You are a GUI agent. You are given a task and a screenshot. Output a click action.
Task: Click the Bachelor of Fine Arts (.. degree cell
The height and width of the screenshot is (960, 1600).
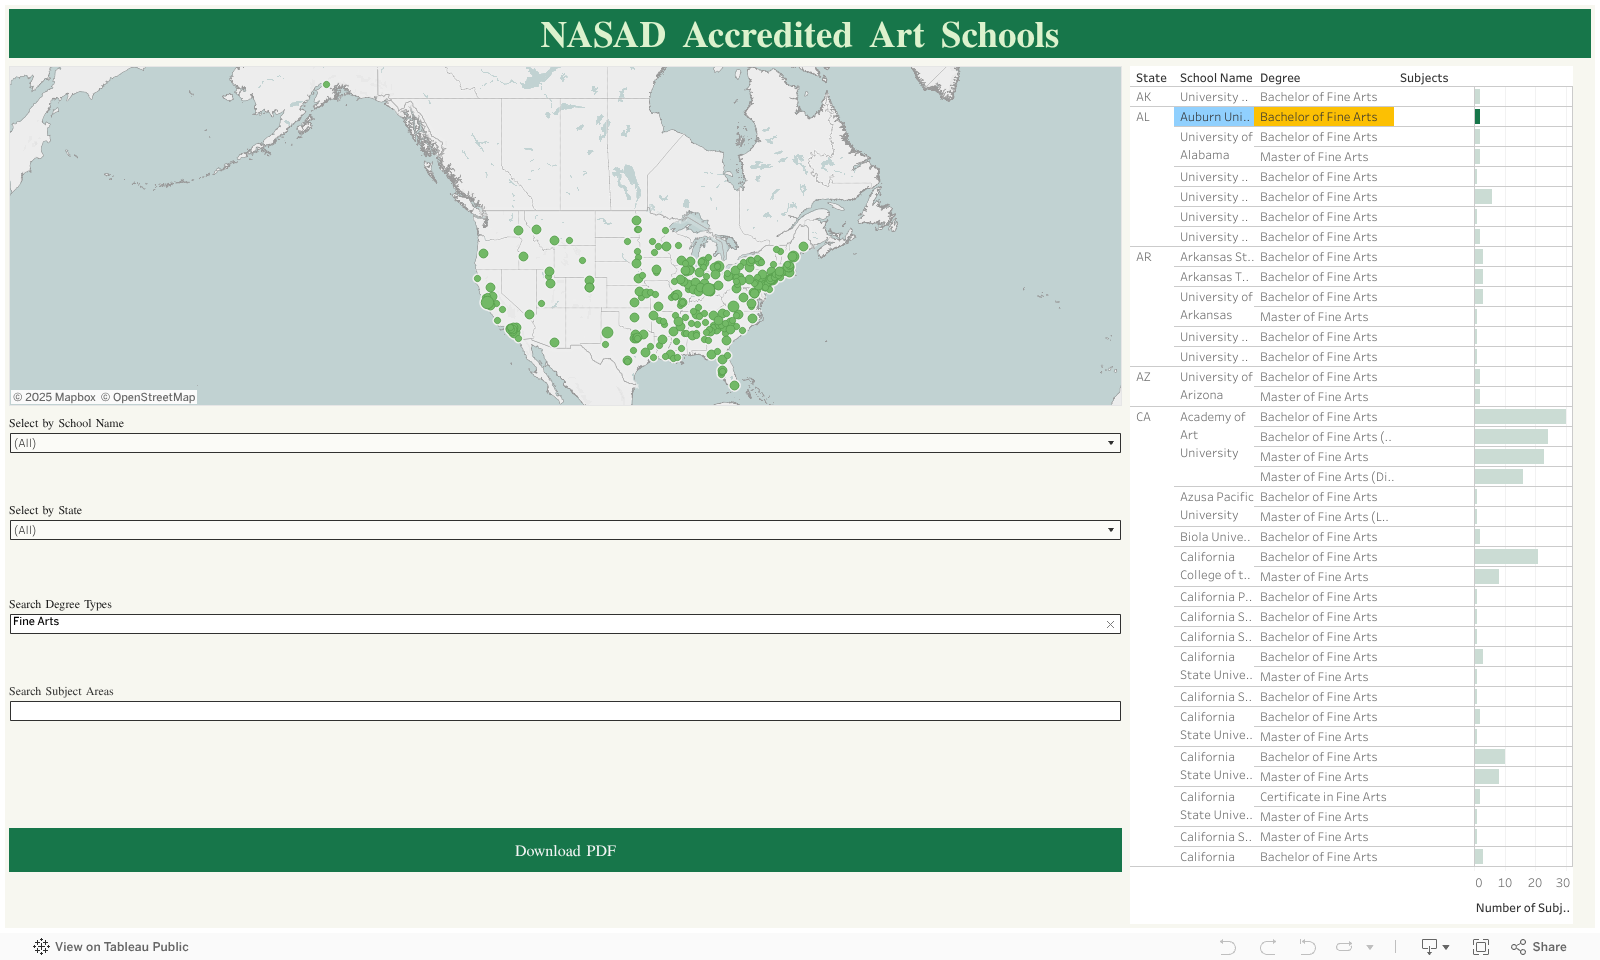(x=1325, y=437)
